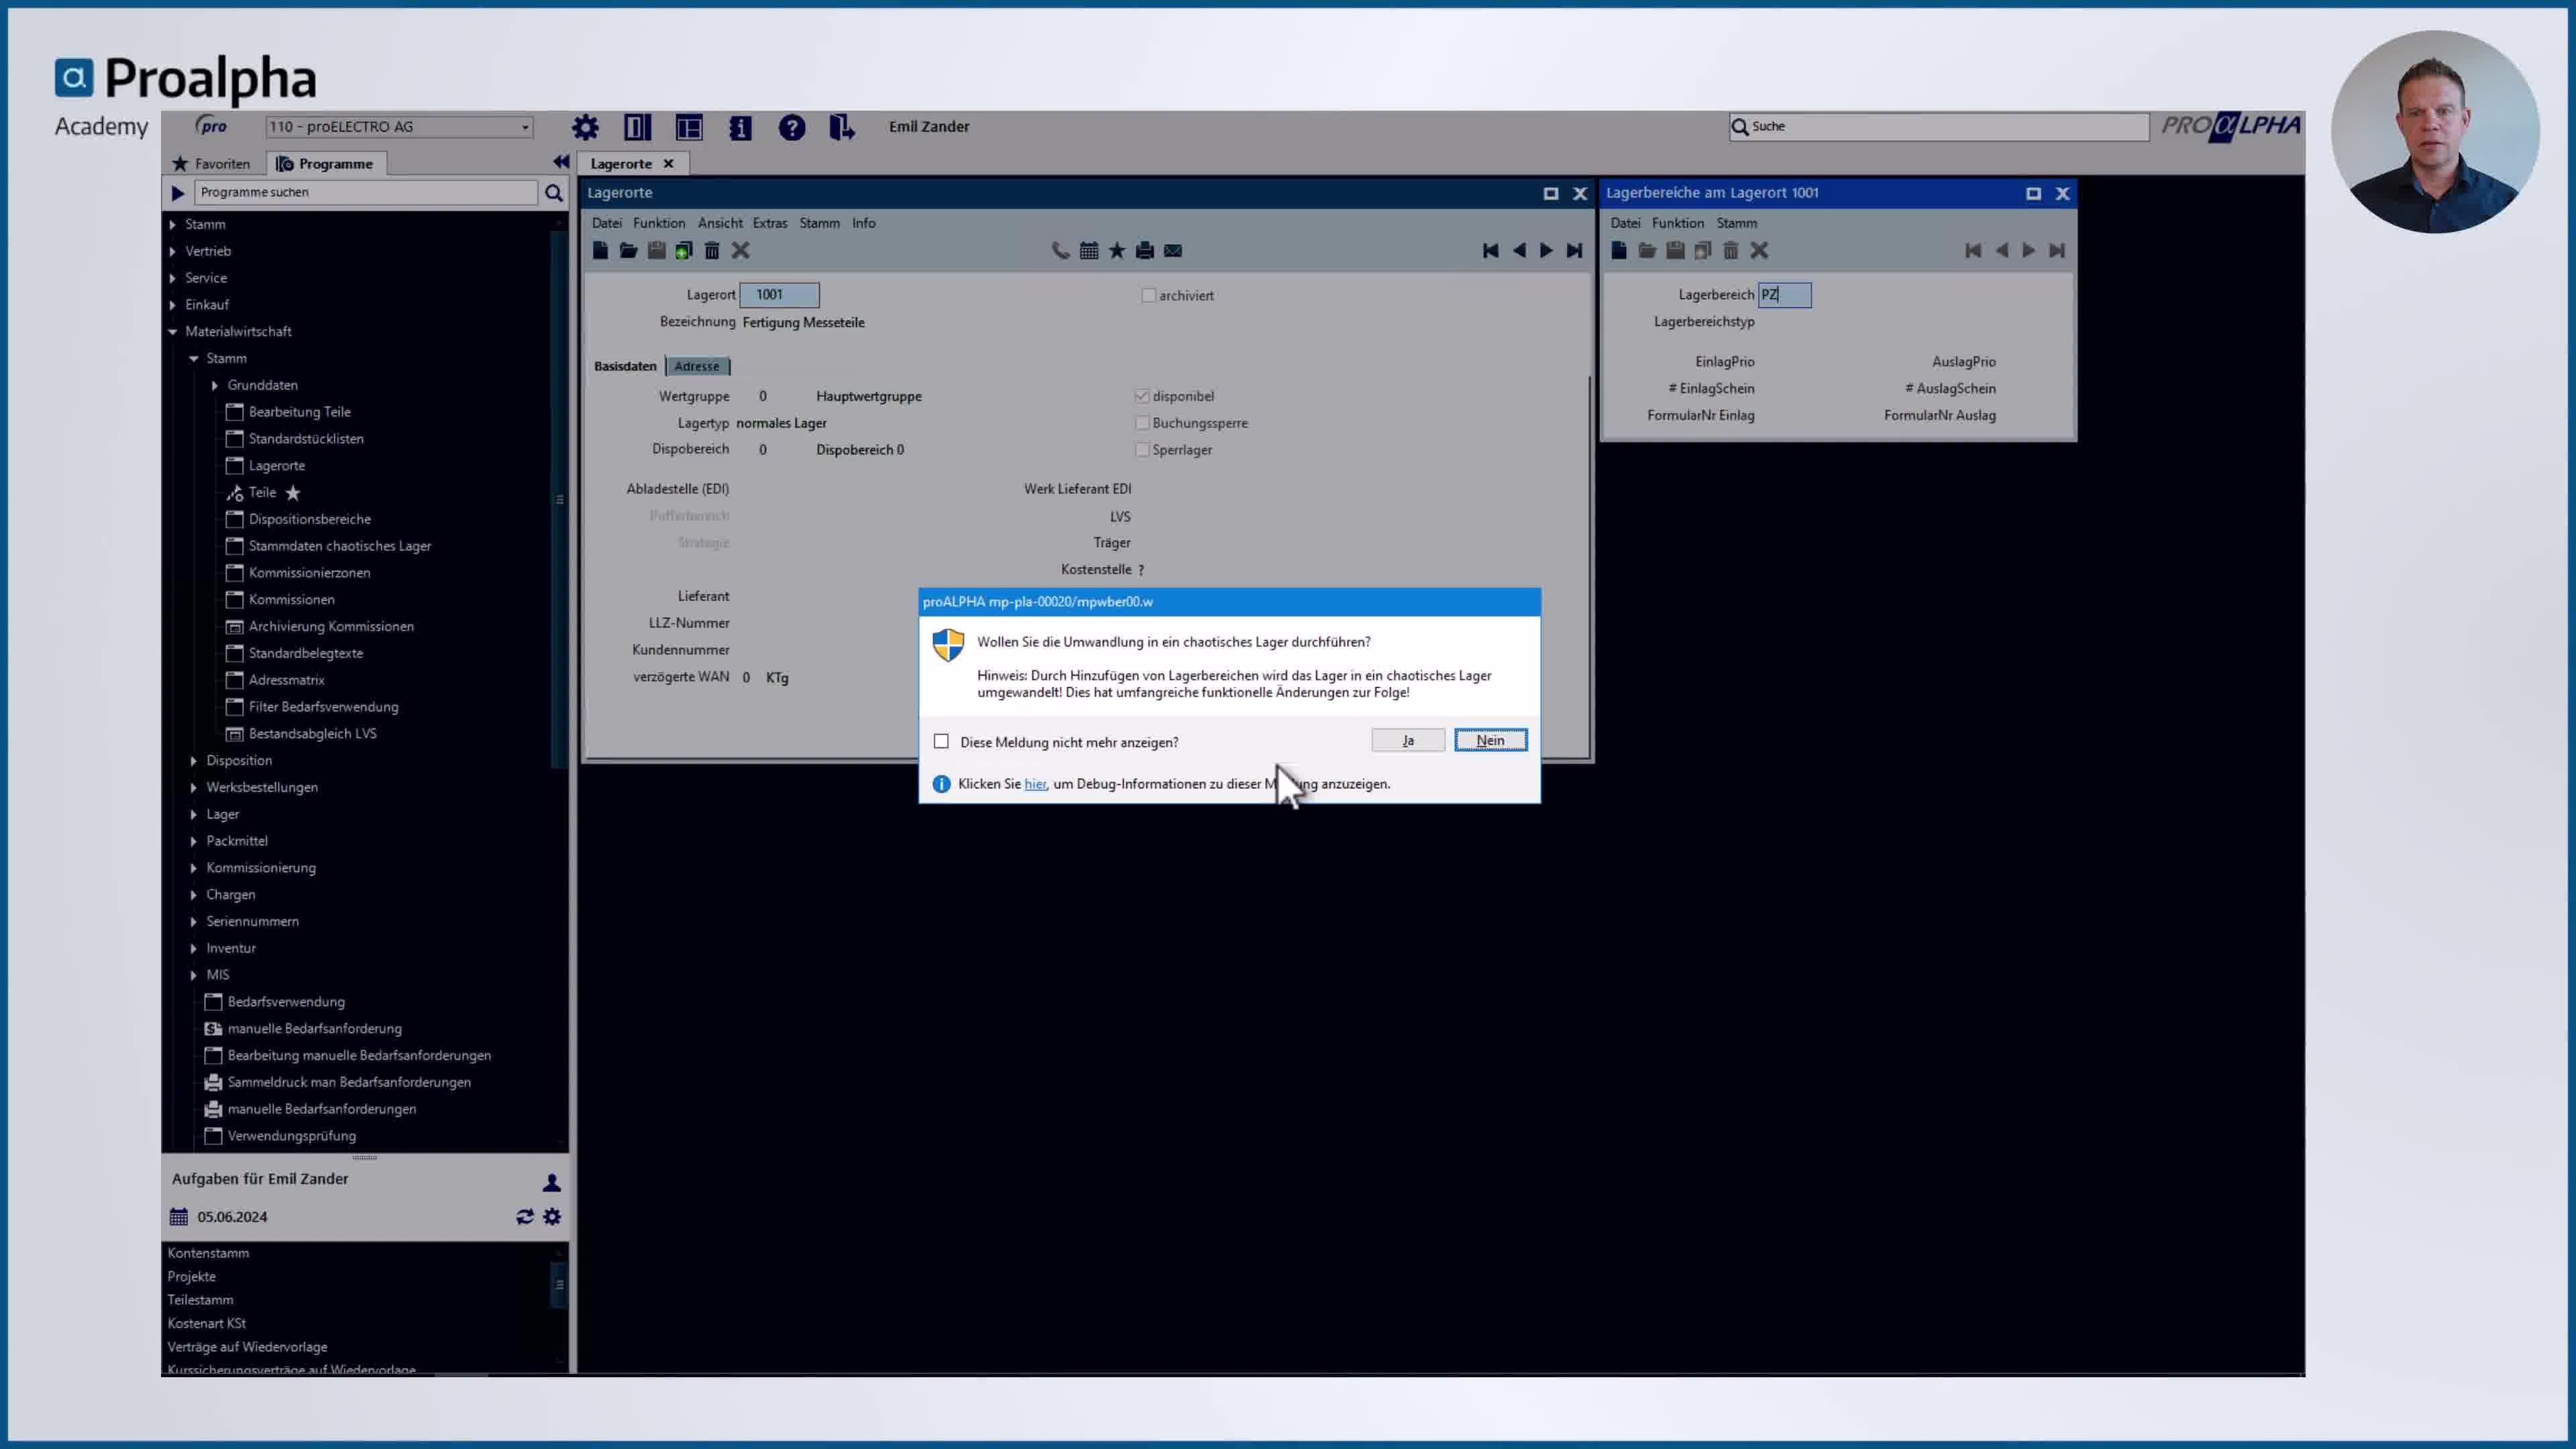Jump to first record in Lagerorte window
This screenshot has height=1449, width=2576.
point(1490,250)
